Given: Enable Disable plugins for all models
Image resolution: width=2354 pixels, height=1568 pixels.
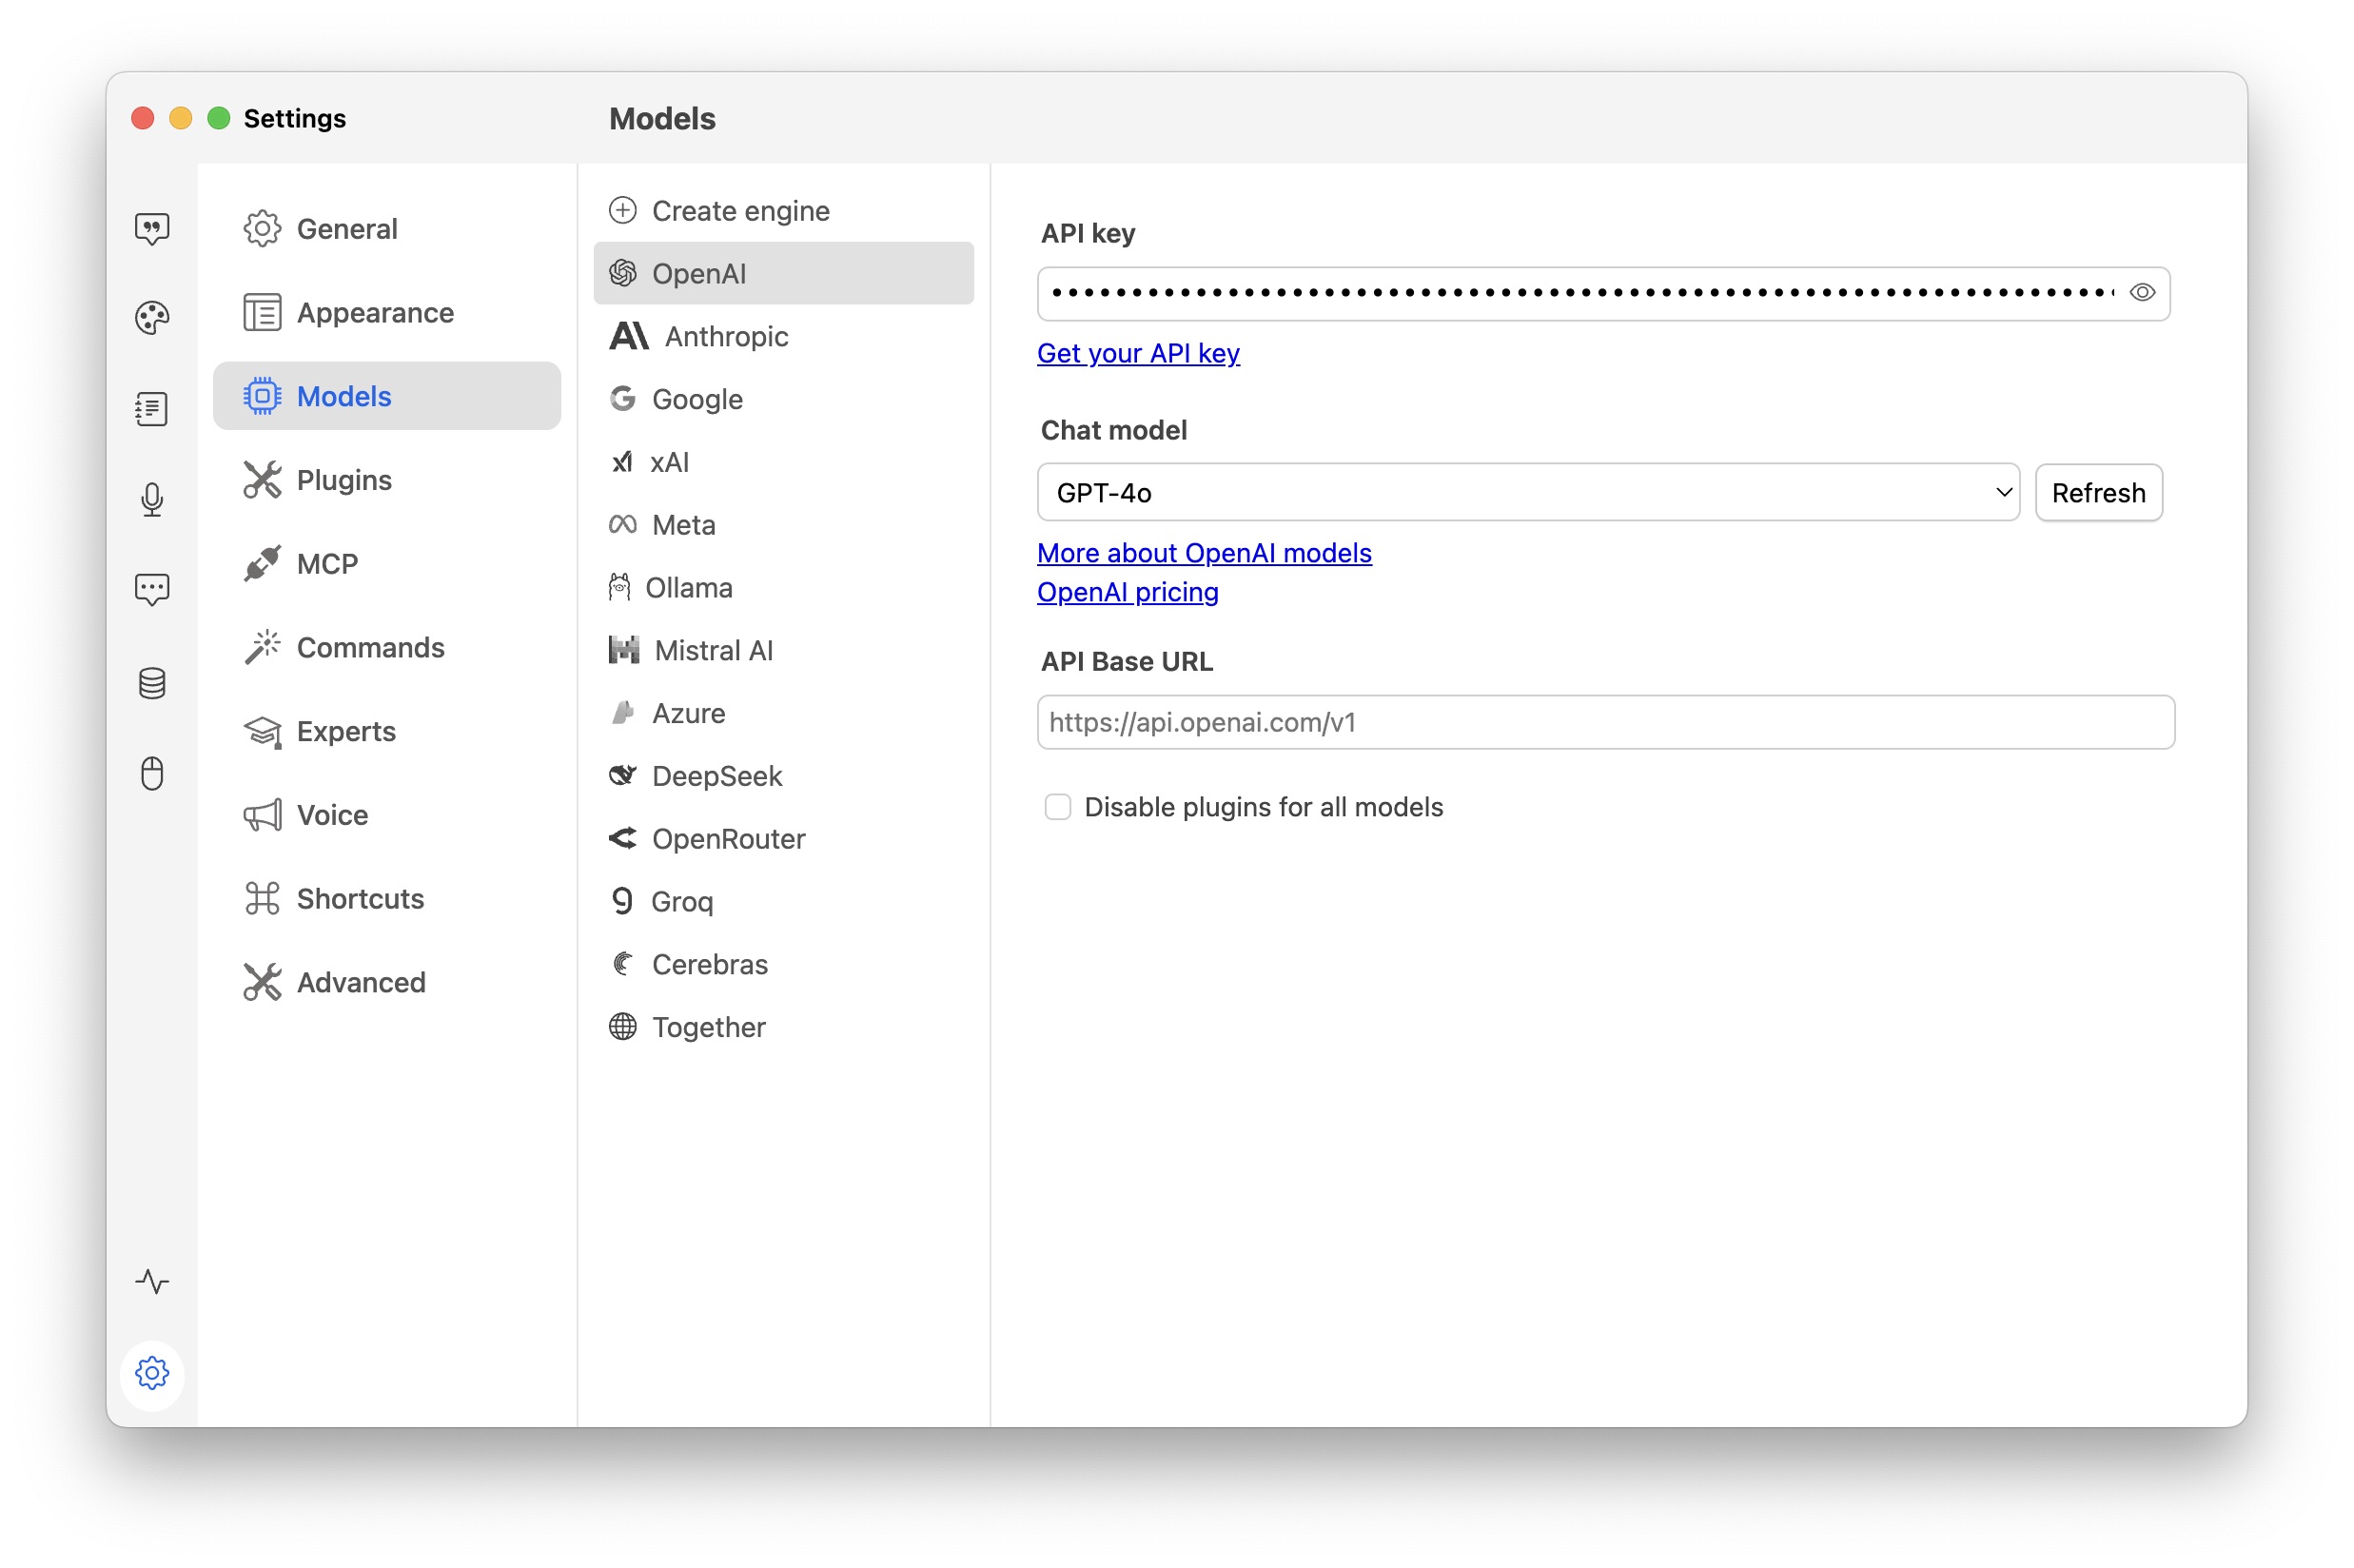Looking at the screenshot, I should (x=1057, y=807).
